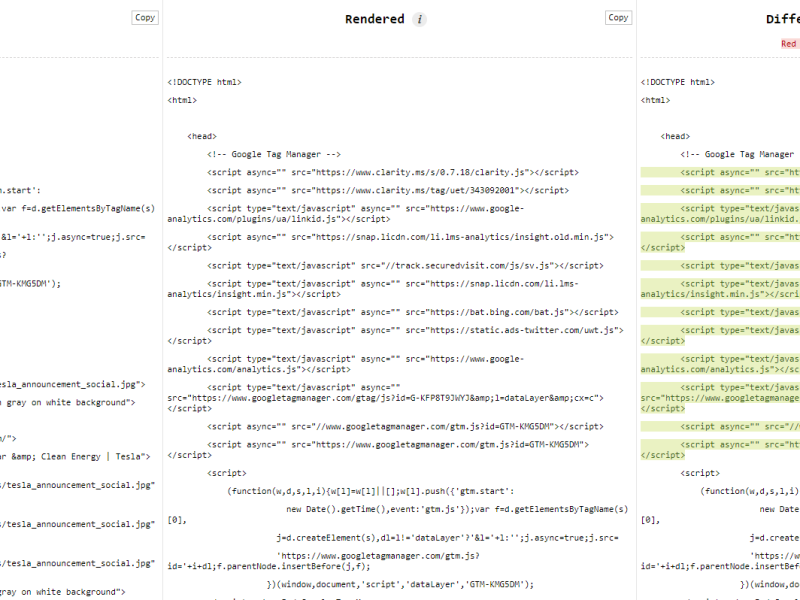The image size is (800, 600).
Task: Click the Rendered panel heading
Action: tap(374, 19)
